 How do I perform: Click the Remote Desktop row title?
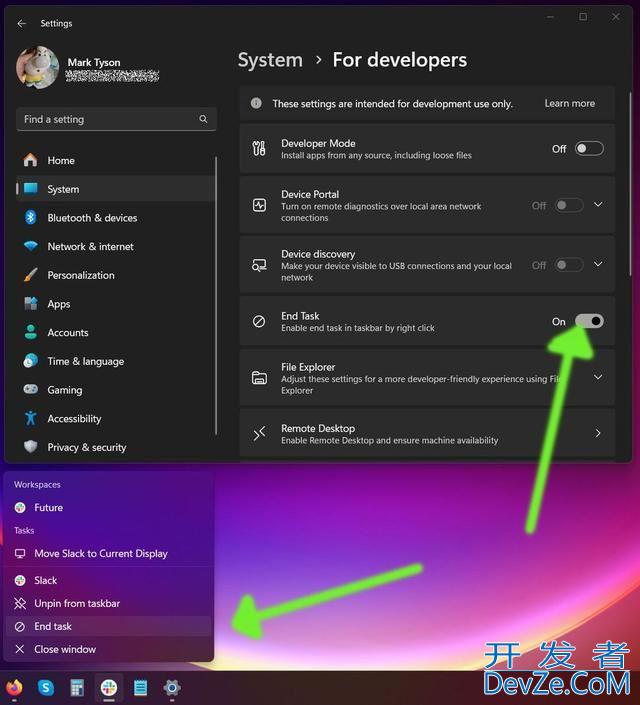(x=318, y=428)
